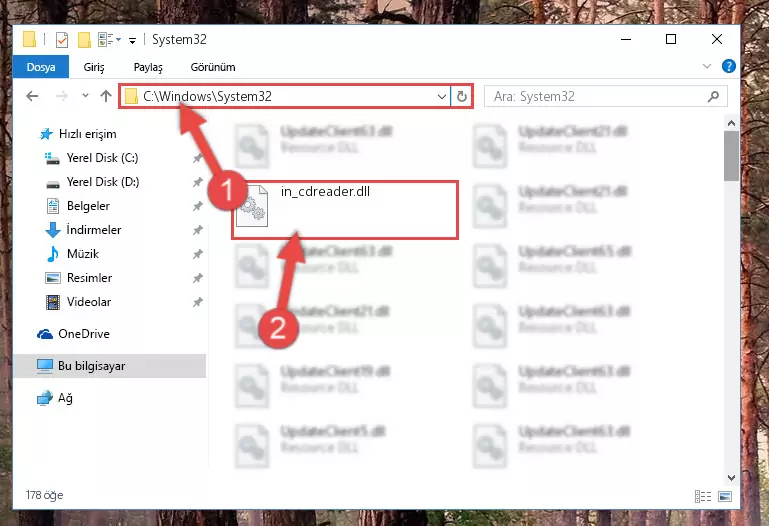This screenshot has height=526, width=769.
Task: Switch to large icons view in status bar
Action: click(725, 497)
